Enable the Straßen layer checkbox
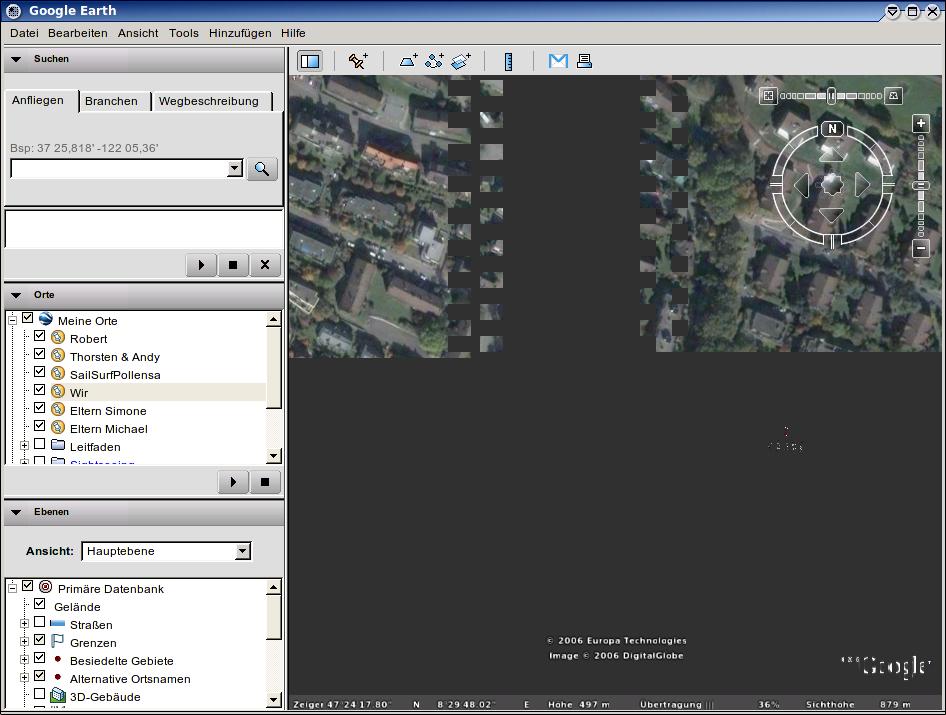The height and width of the screenshot is (715, 946). coord(40,624)
